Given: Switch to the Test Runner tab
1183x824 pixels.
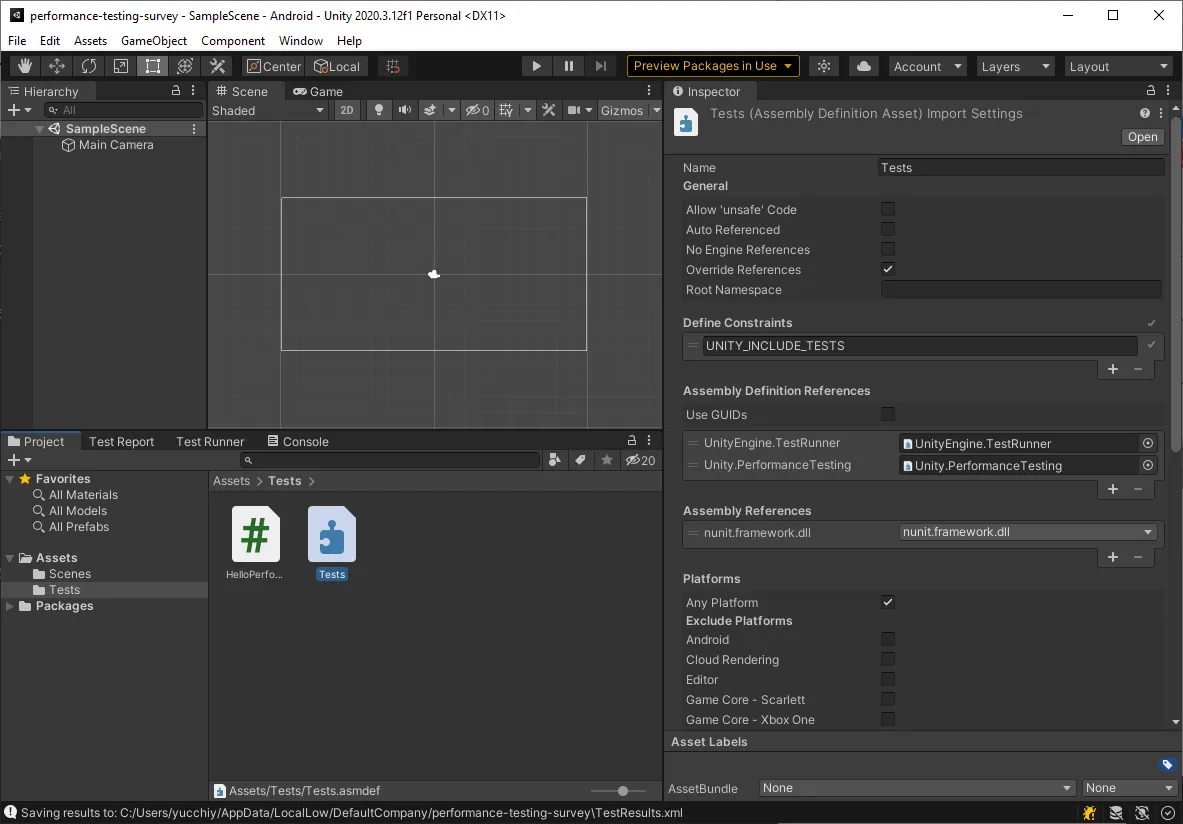Looking at the screenshot, I should (209, 441).
